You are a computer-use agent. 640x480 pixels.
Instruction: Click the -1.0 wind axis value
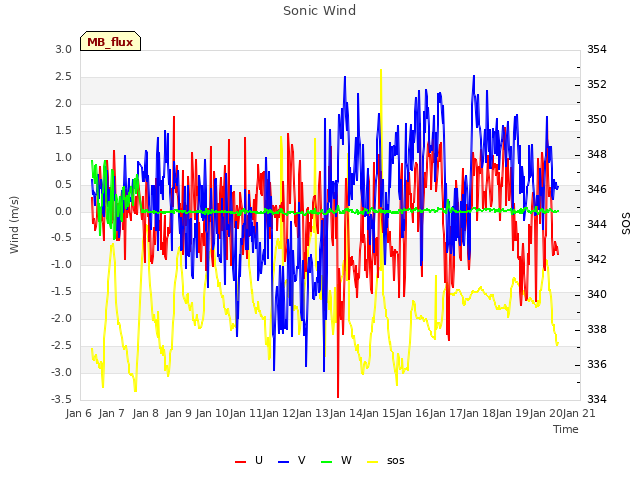61,264
